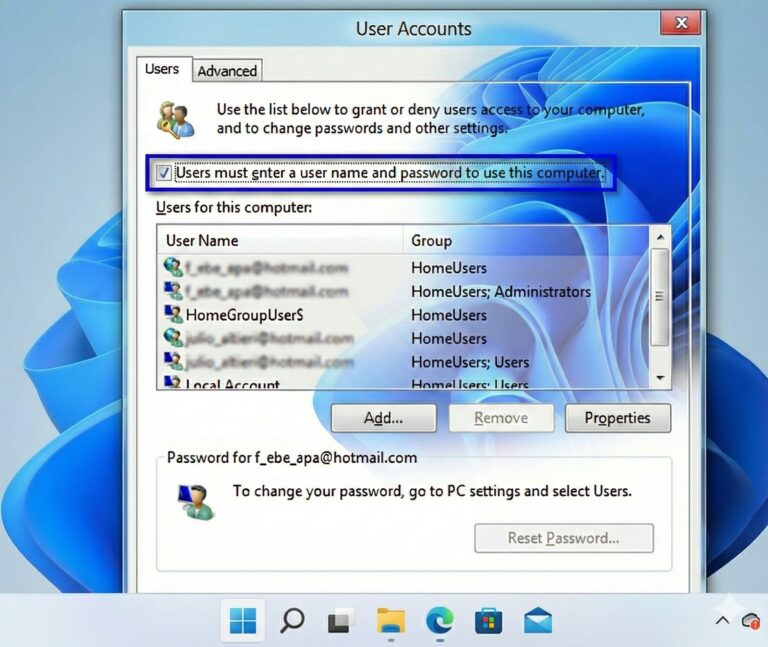Open Task View on the taskbar
The image size is (768, 647).
[341, 621]
